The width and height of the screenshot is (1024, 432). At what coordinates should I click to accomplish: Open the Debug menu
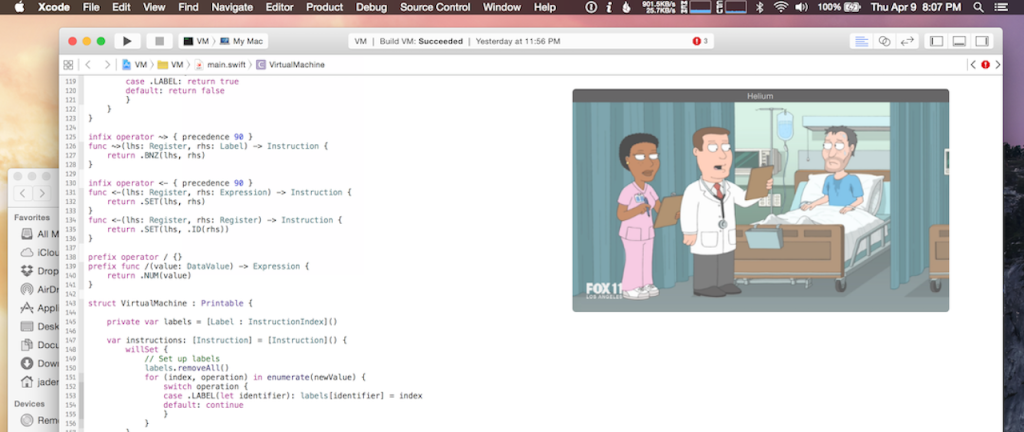[x=371, y=7]
